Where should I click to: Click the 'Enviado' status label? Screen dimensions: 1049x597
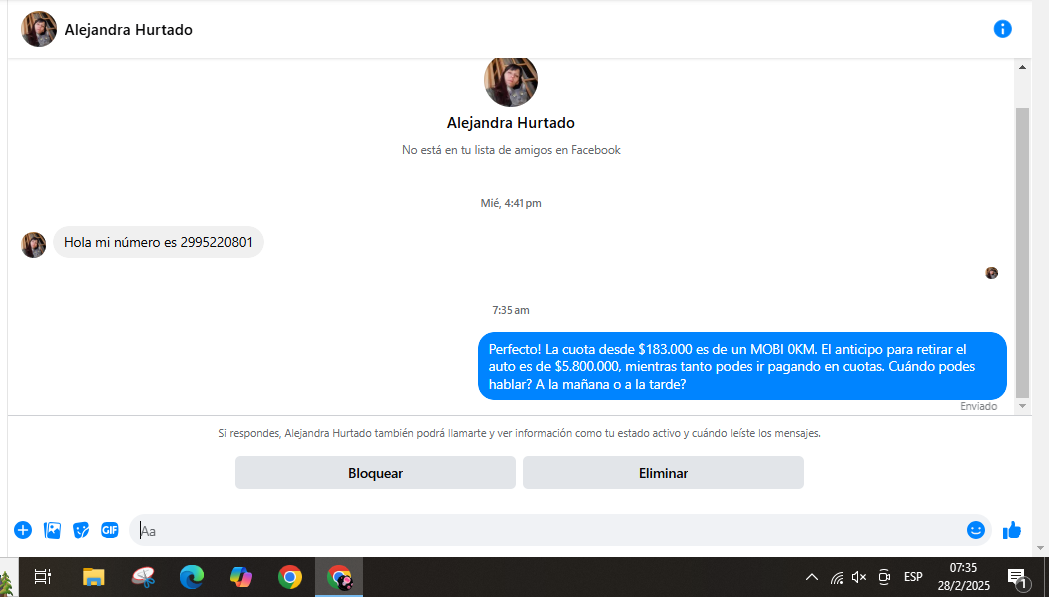[979, 406]
